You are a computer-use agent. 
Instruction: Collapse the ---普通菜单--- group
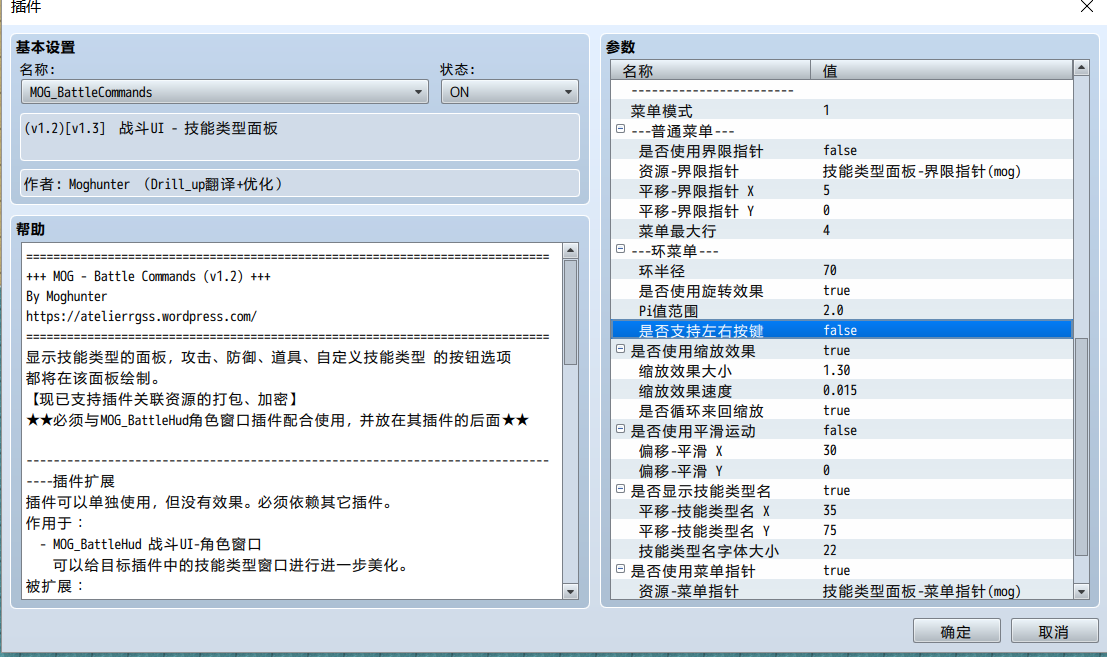(x=621, y=128)
